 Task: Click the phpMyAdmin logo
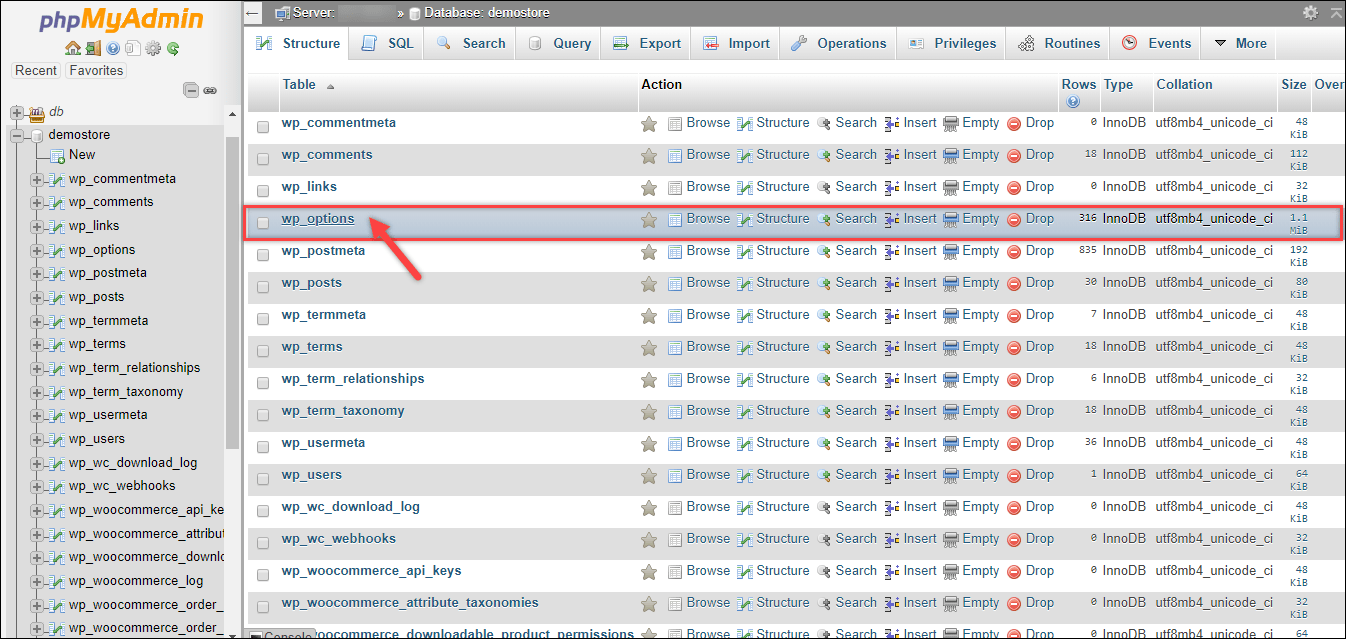[122, 19]
